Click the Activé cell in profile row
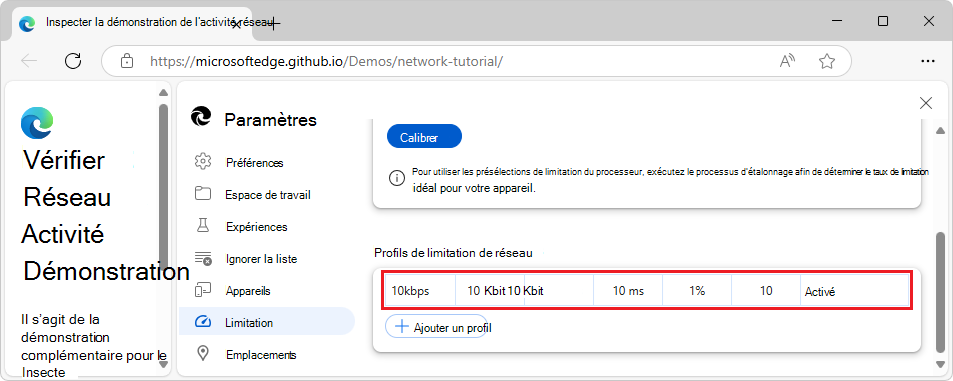Image resolution: width=953 pixels, height=381 pixels. 855,291
